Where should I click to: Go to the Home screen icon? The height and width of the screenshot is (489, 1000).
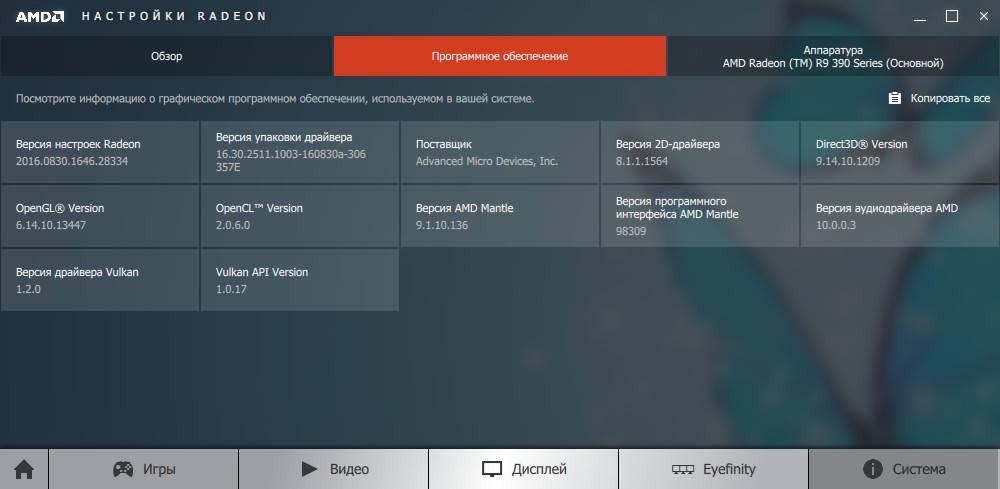pyautogui.click(x=24, y=469)
